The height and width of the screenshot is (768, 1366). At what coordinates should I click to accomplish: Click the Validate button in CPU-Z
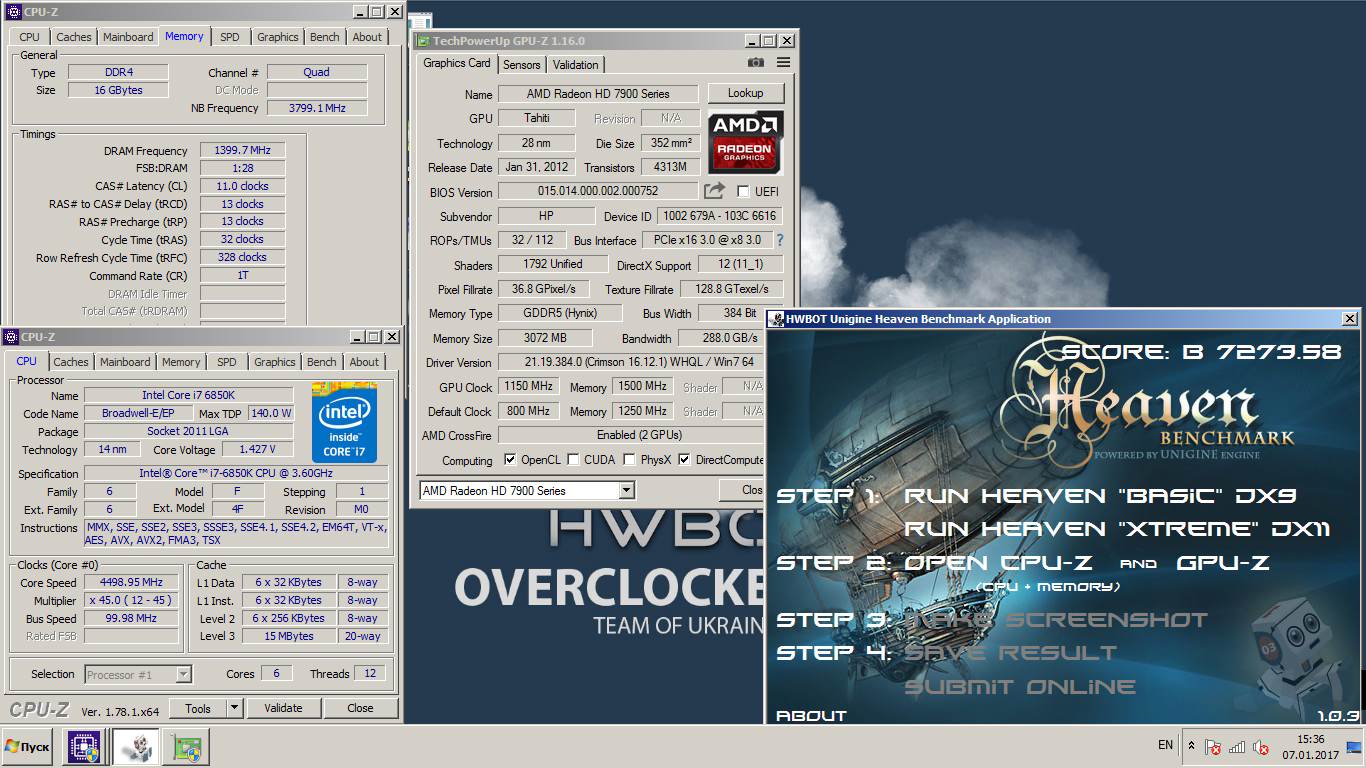pos(283,708)
